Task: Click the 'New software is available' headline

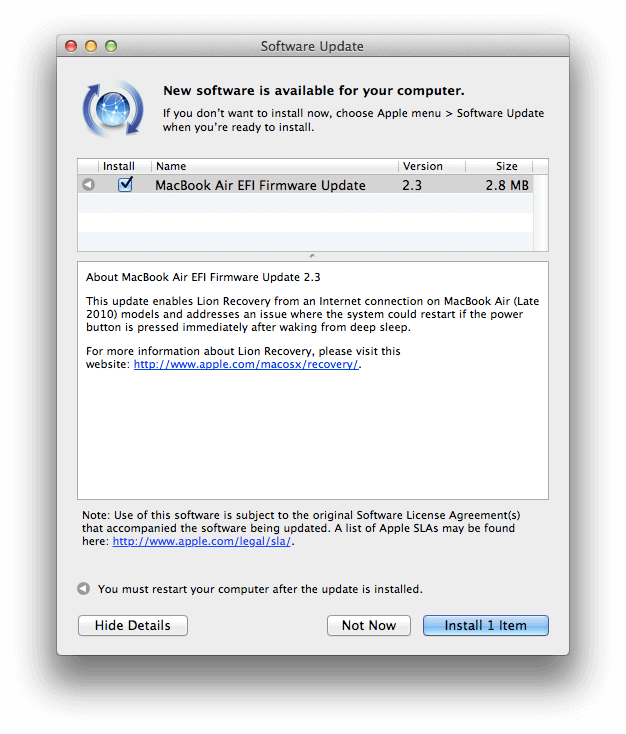Action: pyautogui.click(x=314, y=90)
